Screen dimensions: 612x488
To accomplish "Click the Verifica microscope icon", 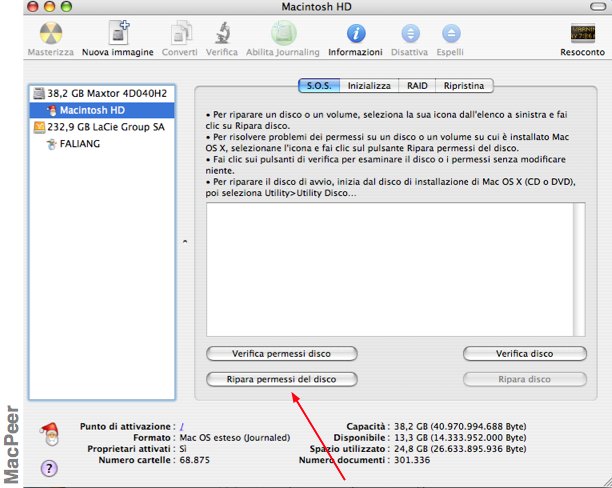I will (222, 33).
